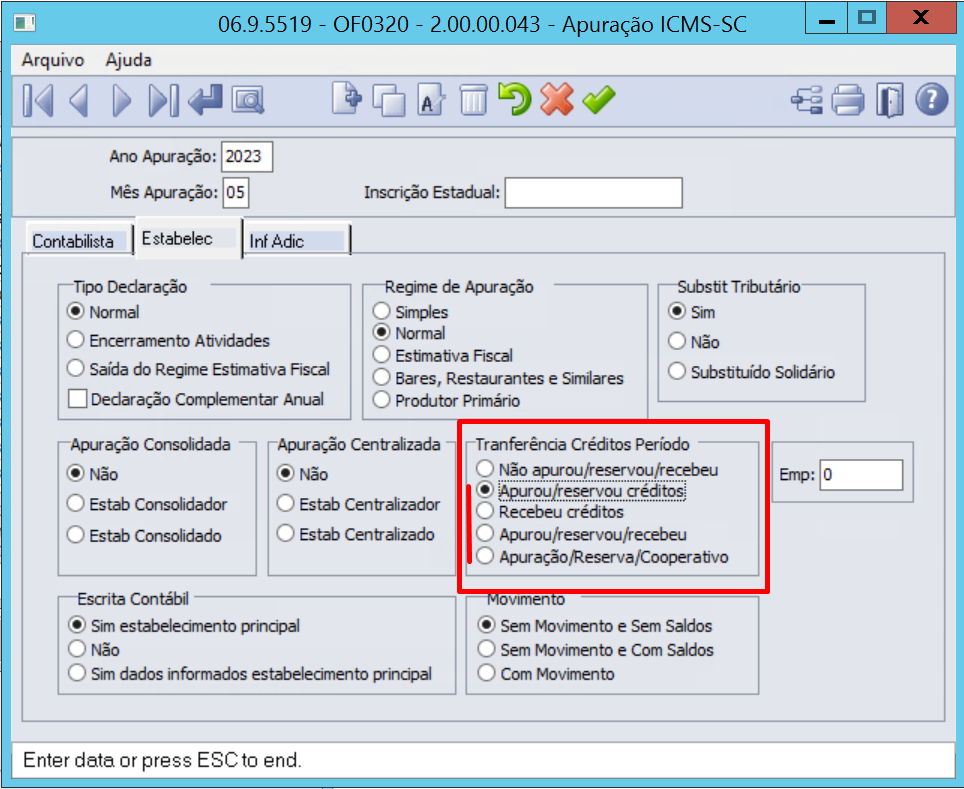Click the trash can delete icon
The height and width of the screenshot is (789, 964).
pyautogui.click(x=473, y=100)
